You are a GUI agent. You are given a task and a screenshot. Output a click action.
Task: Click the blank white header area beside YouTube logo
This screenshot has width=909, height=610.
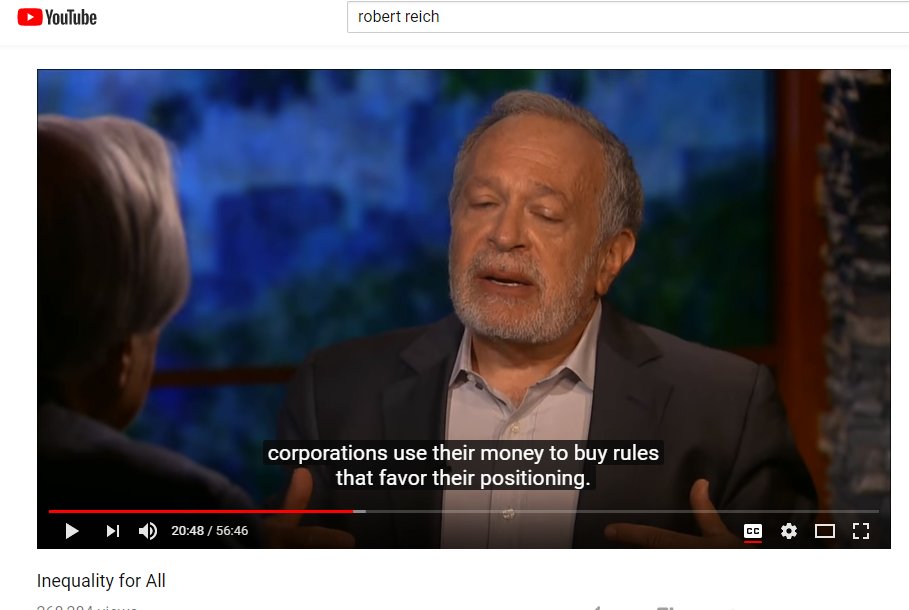tap(220, 17)
